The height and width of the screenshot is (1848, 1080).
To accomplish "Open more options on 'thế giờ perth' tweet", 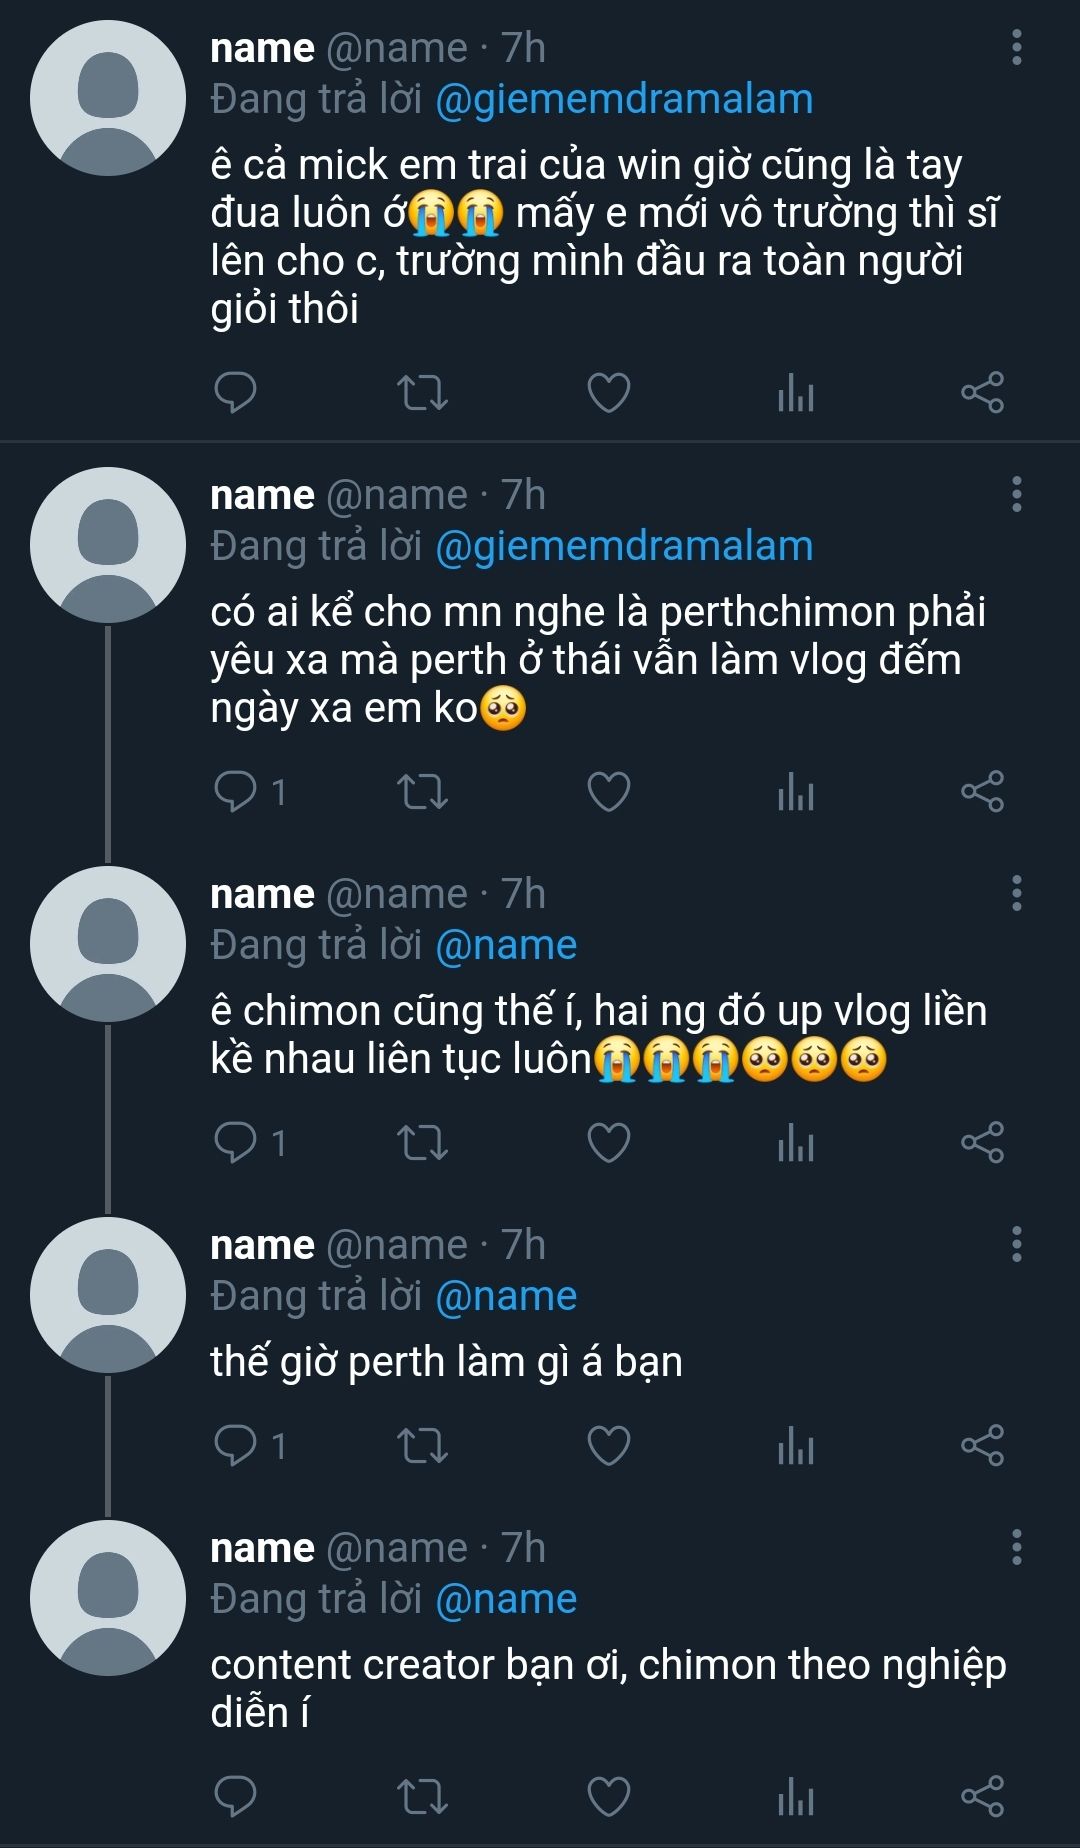I will pyautogui.click(x=1017, y=1245).
